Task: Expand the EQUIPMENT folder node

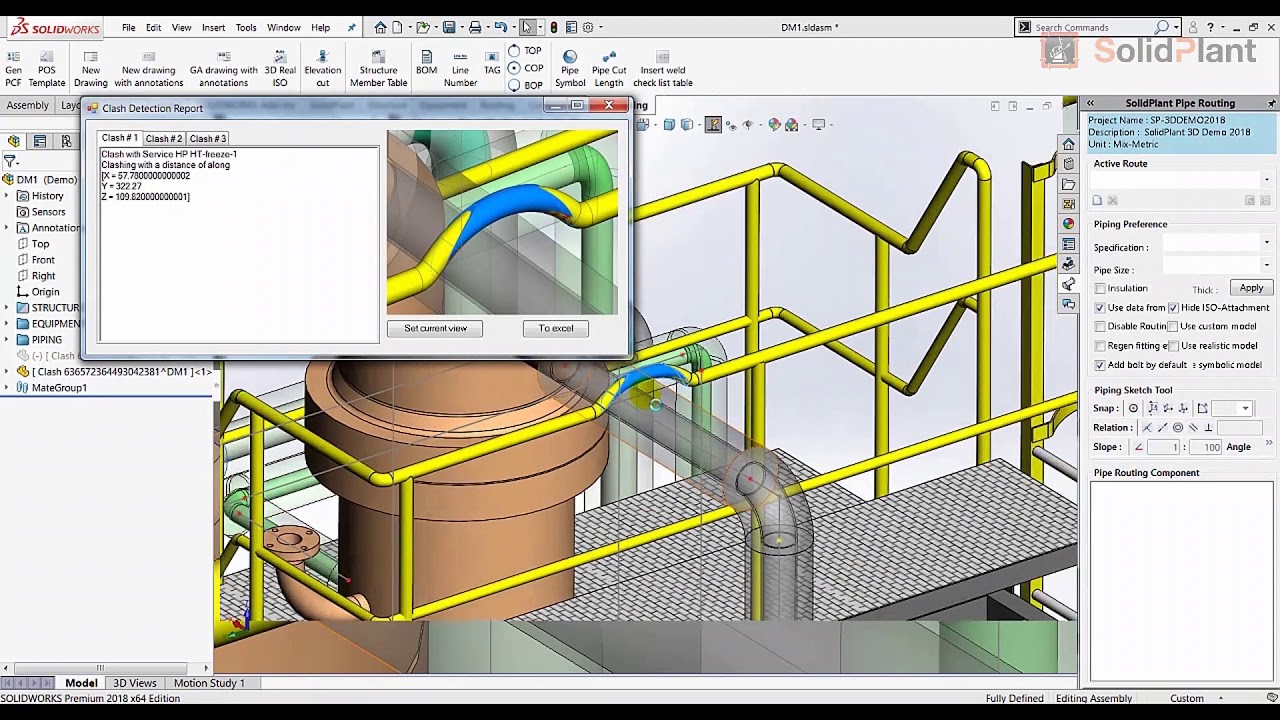Action: coord(6,324)
